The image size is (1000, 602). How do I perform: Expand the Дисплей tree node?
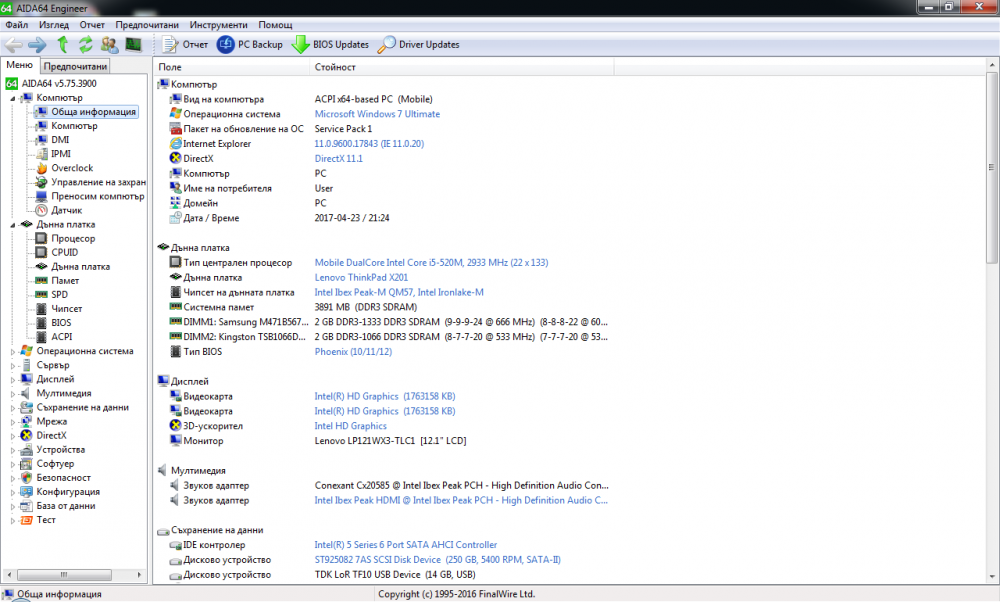13,379
